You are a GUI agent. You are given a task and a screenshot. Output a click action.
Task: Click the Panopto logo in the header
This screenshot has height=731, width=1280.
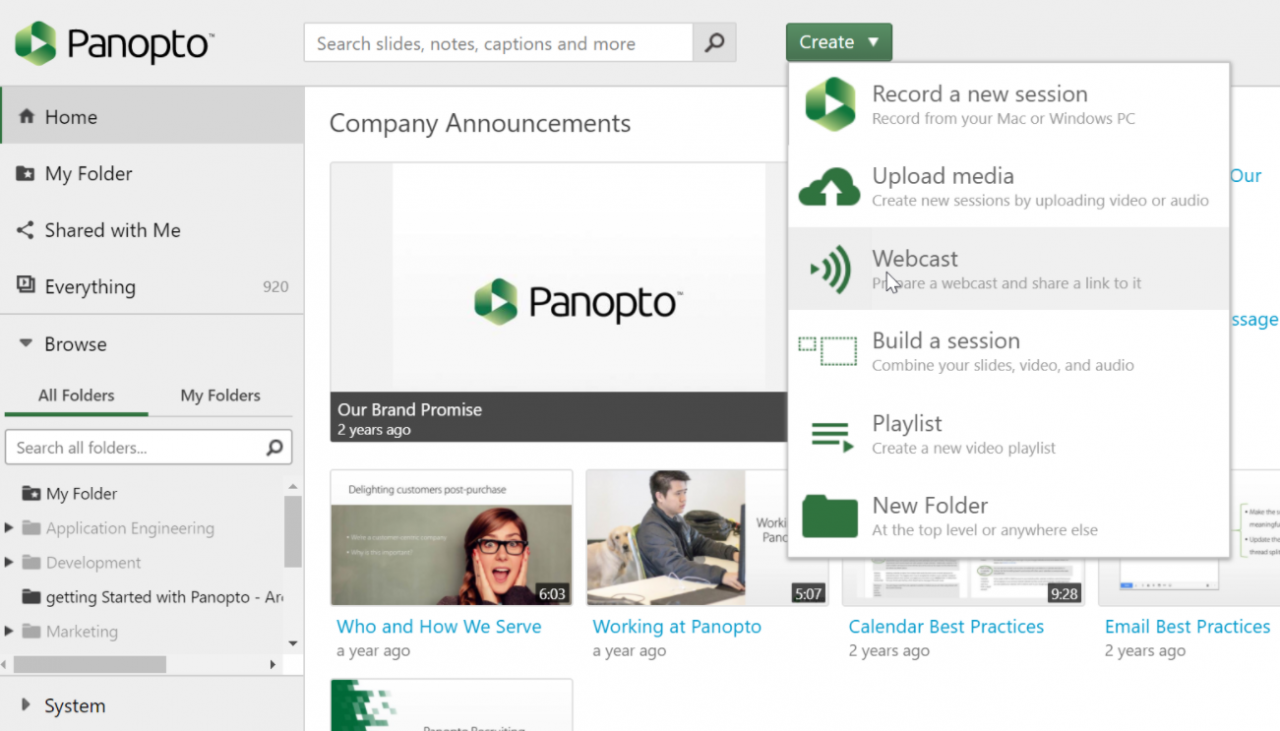coord(114,43)
